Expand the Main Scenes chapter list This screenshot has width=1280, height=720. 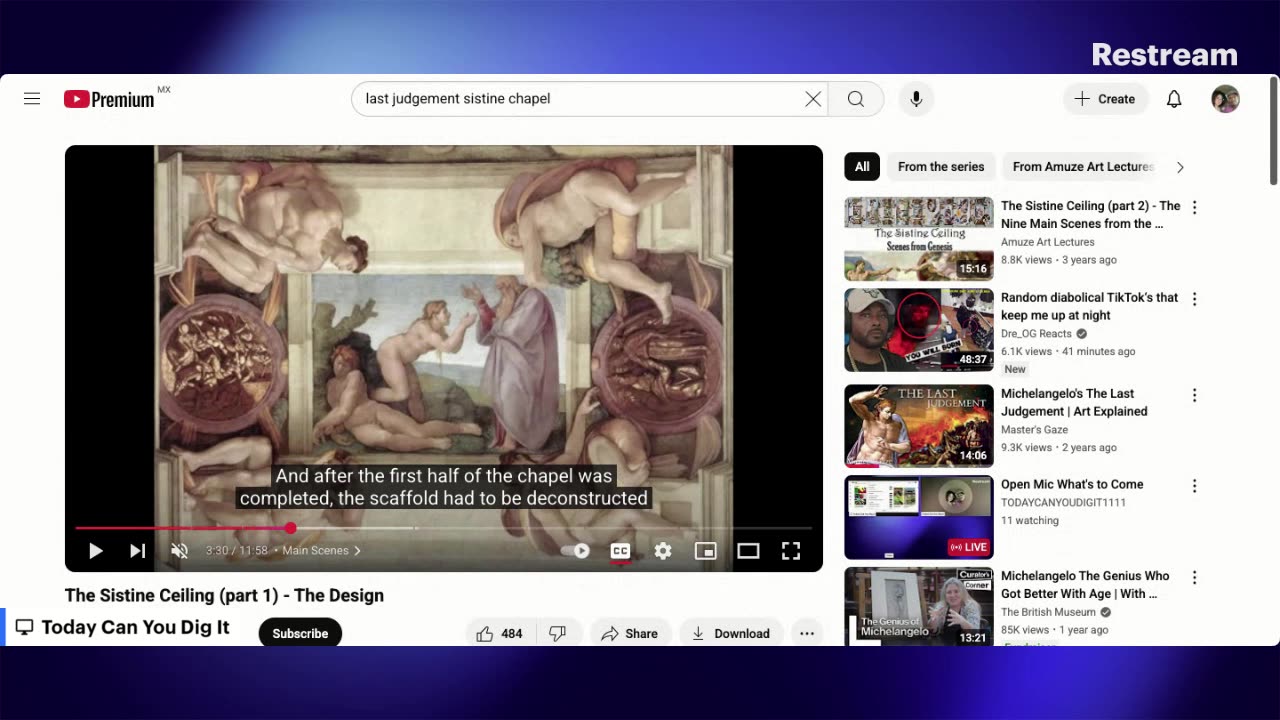pyautogui.click(x=321, y=551)
